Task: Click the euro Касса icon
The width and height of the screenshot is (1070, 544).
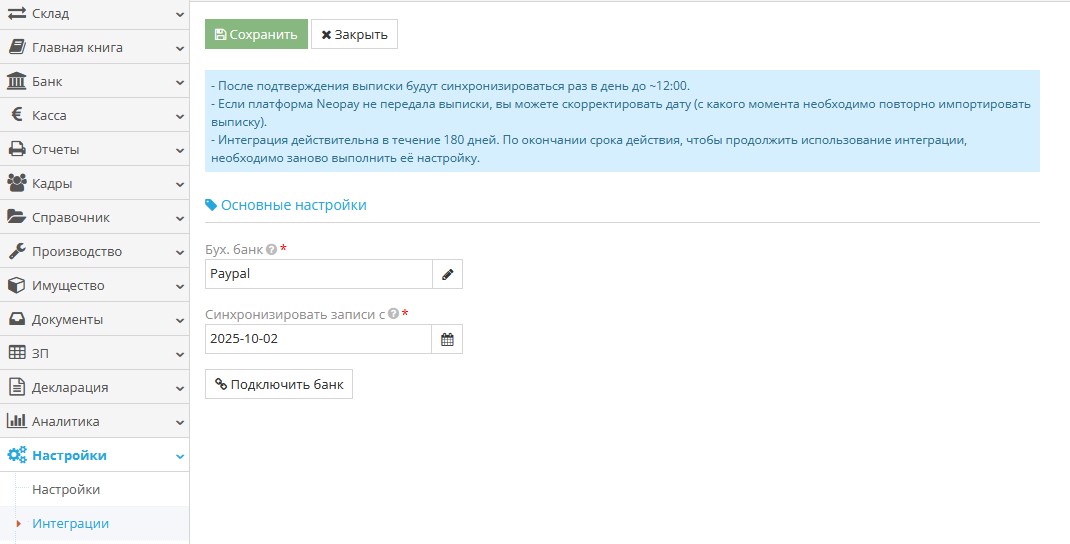Action: pos(17,115)
